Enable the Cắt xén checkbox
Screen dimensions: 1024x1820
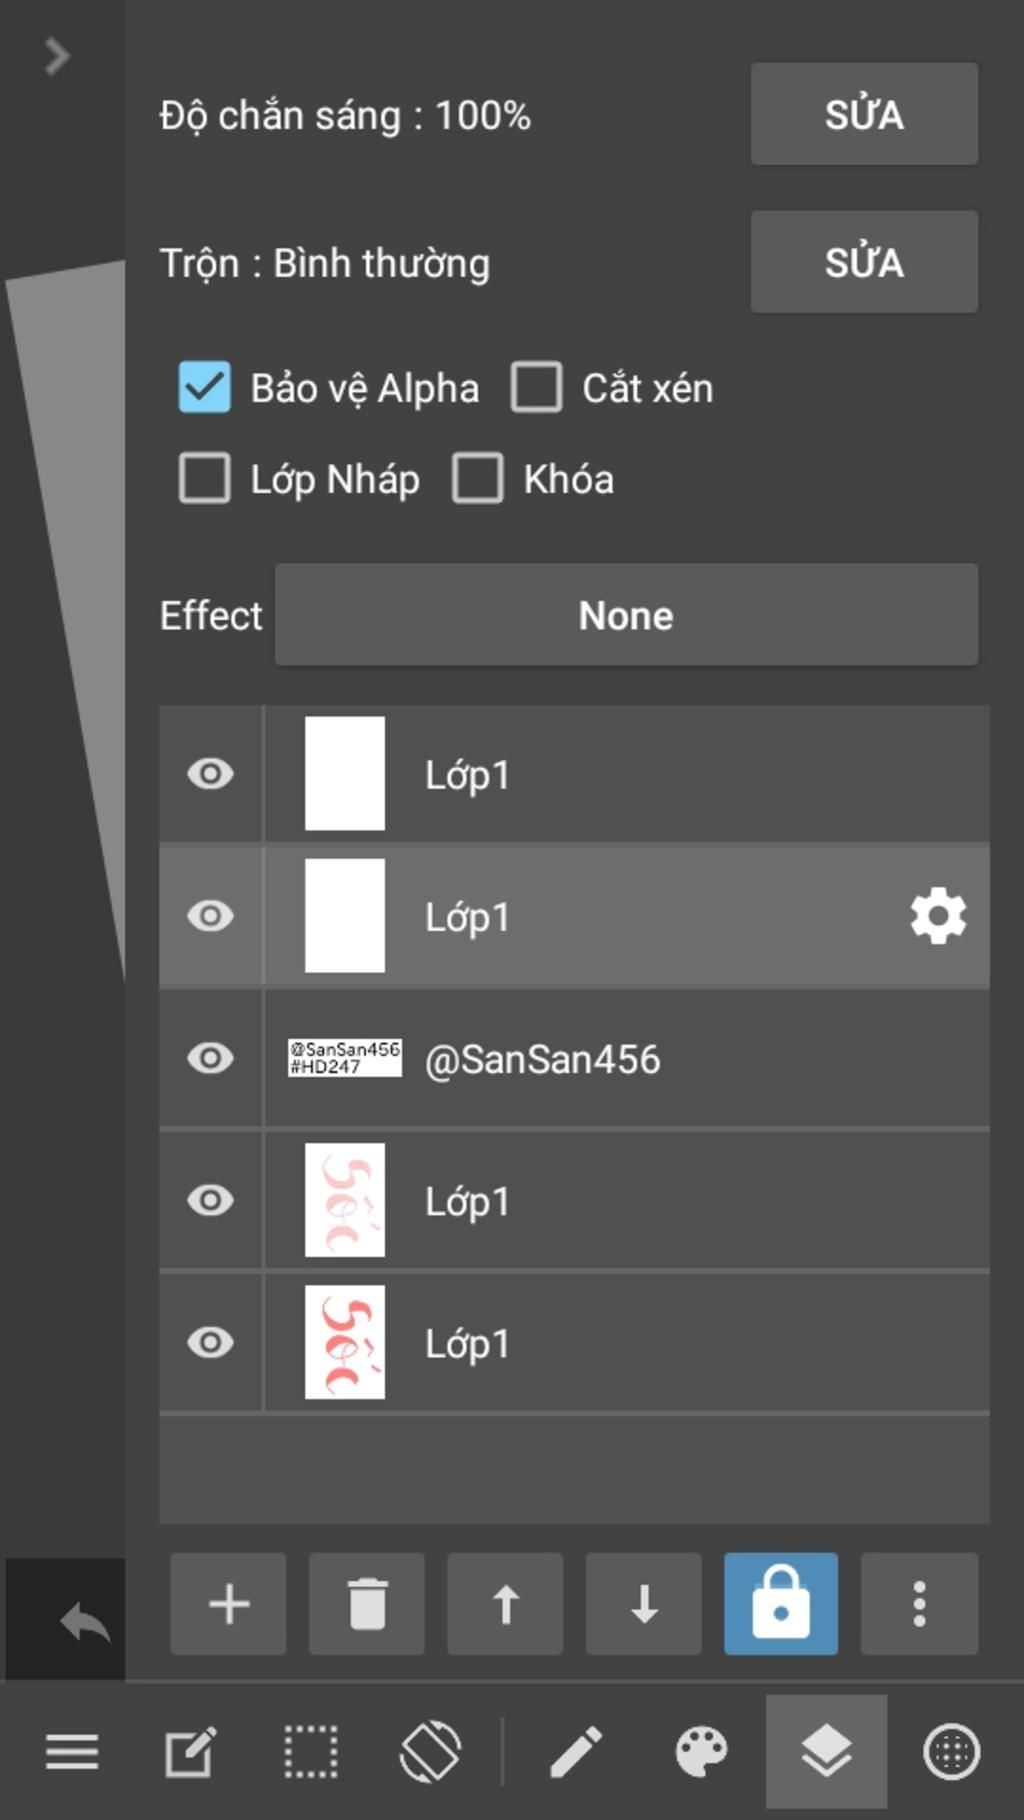(537, 387)
